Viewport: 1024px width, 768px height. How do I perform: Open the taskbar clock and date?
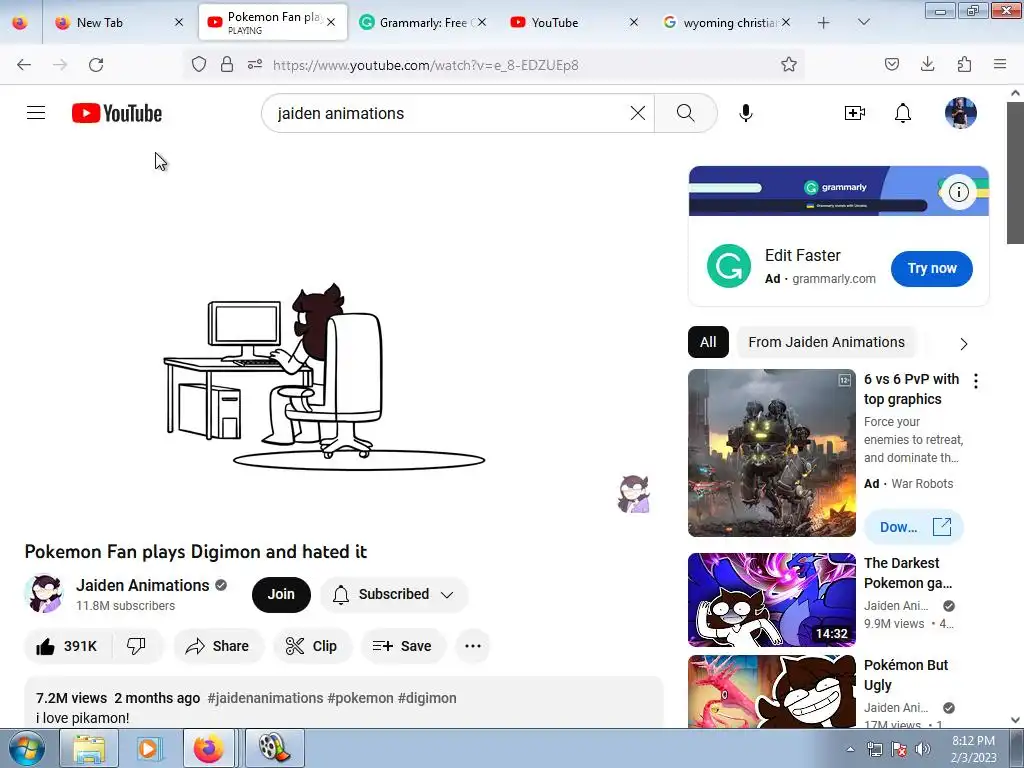tap(973, 749)
